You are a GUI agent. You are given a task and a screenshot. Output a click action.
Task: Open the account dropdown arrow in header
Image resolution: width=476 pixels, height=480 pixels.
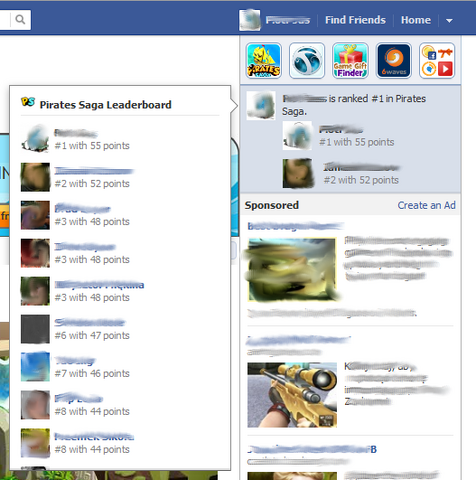pos(449,21)
